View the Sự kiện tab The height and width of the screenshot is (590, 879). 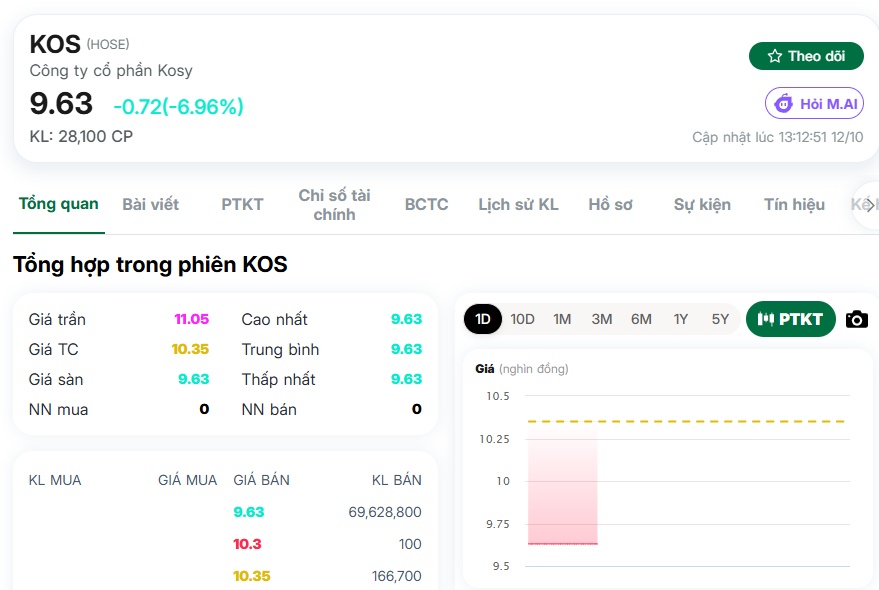coord(702,205)
